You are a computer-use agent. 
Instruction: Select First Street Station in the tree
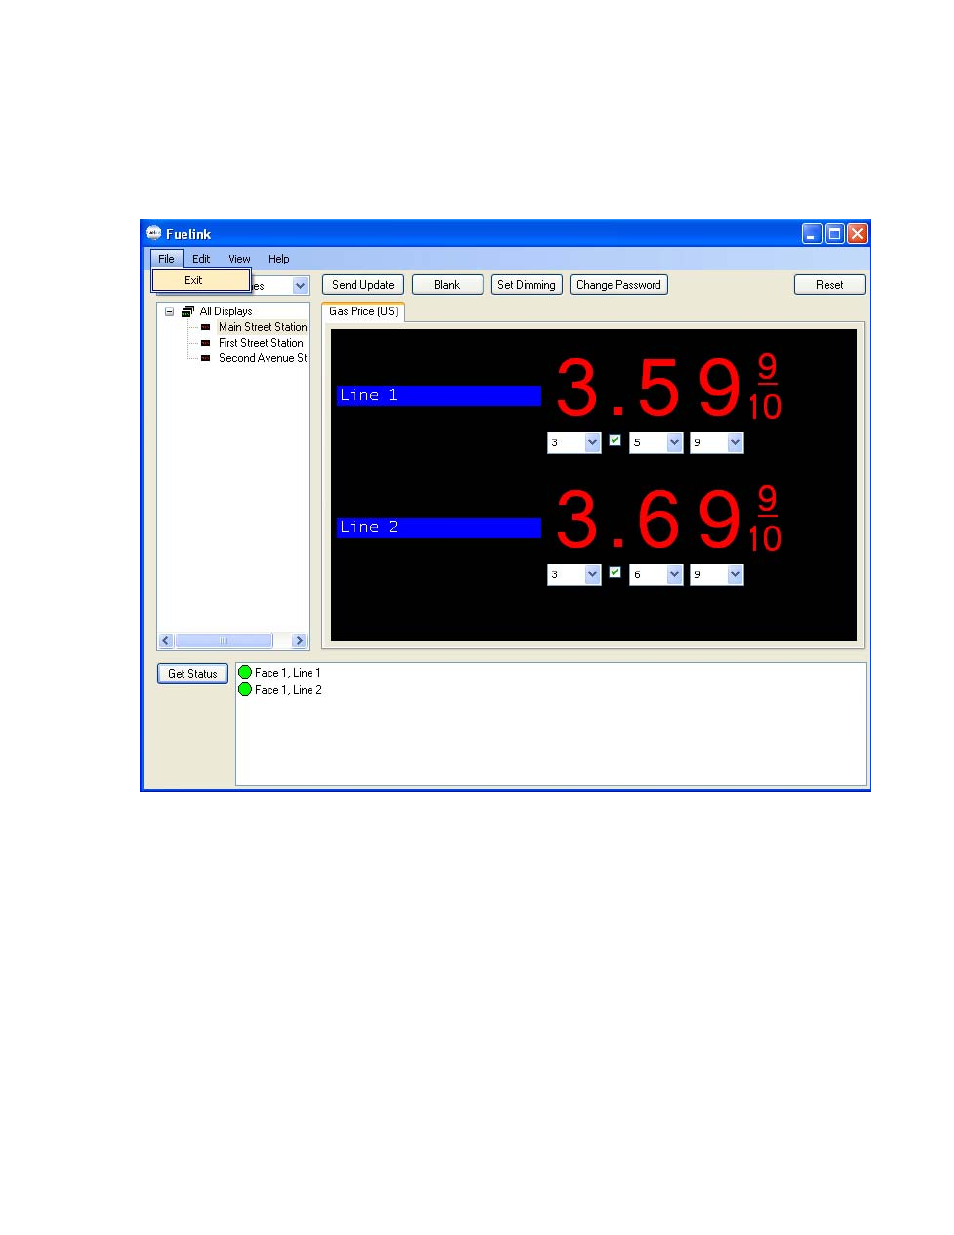261,343
